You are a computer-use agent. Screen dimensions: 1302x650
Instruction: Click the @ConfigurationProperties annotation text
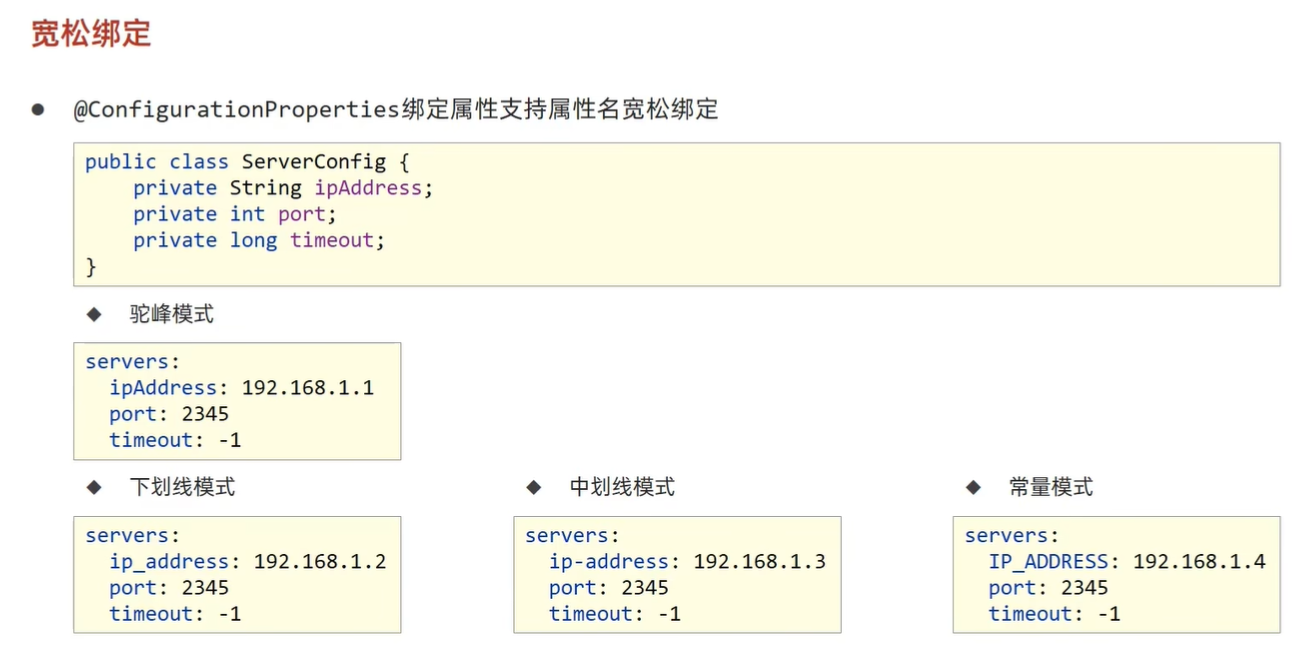pyautogui.click(x=237, y=110)
